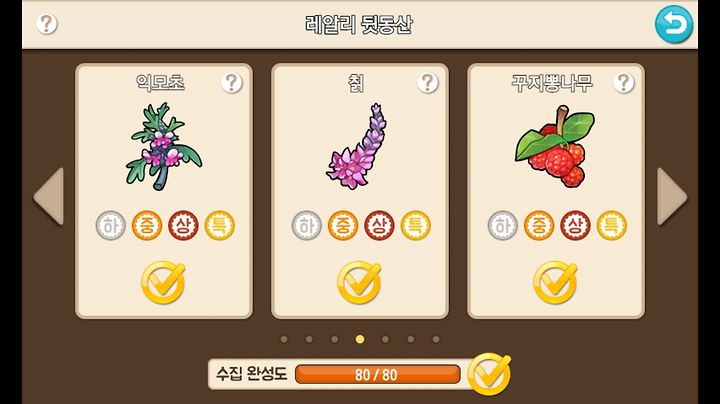Select the 중 grade badge for 칡
This screenshot has height=404, width=720.
[x=343, y=225]
